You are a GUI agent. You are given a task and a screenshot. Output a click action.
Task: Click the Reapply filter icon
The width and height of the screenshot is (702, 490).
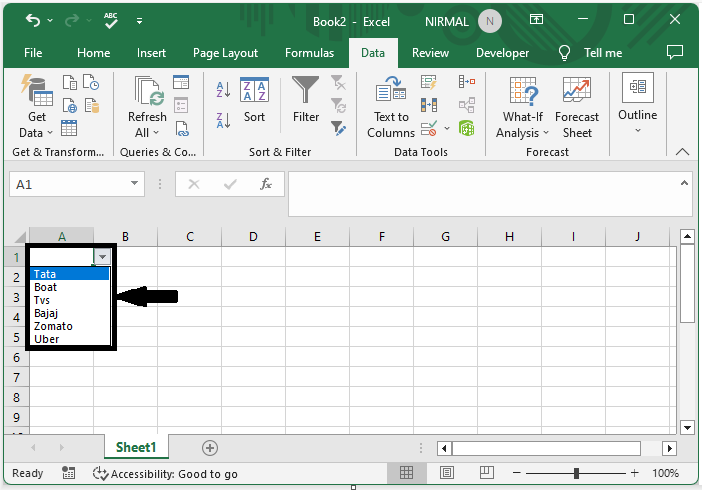click(x=338, y=106)
